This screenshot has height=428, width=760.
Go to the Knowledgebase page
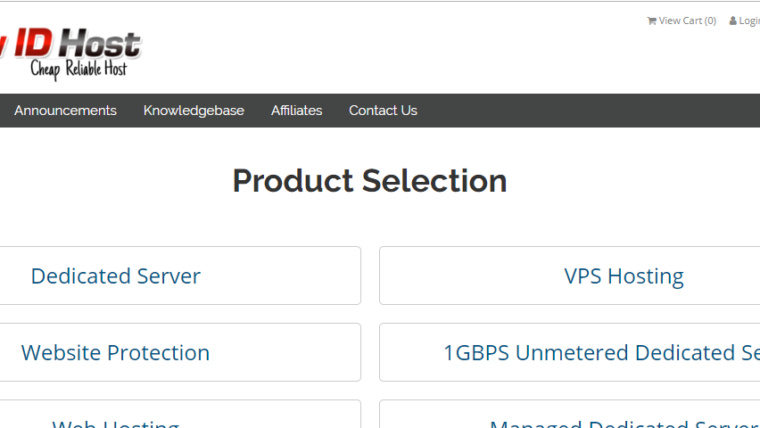pyautogui.click(x=193, y=111)
